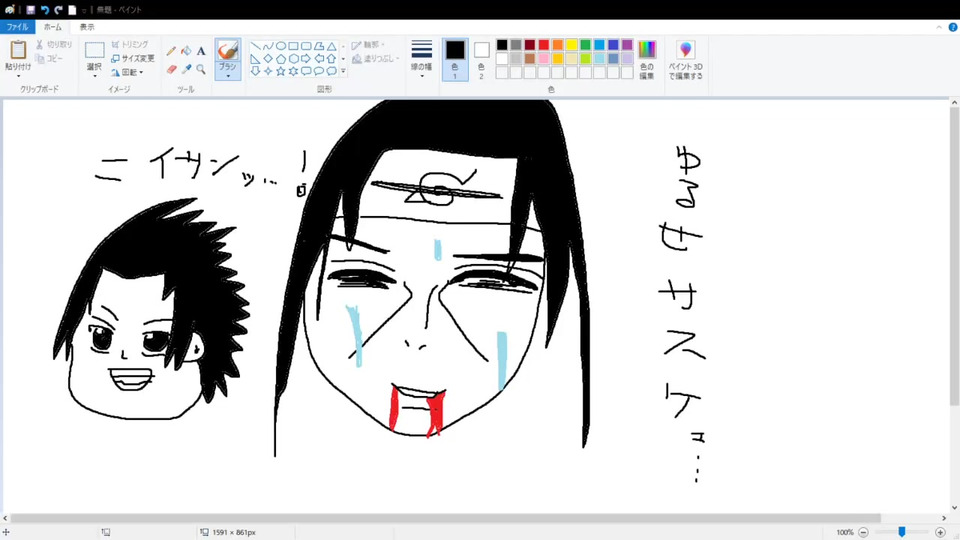Click the horizontal scrollbar at canvas bottom
This screenshot has width=960, height=540.
446,518
